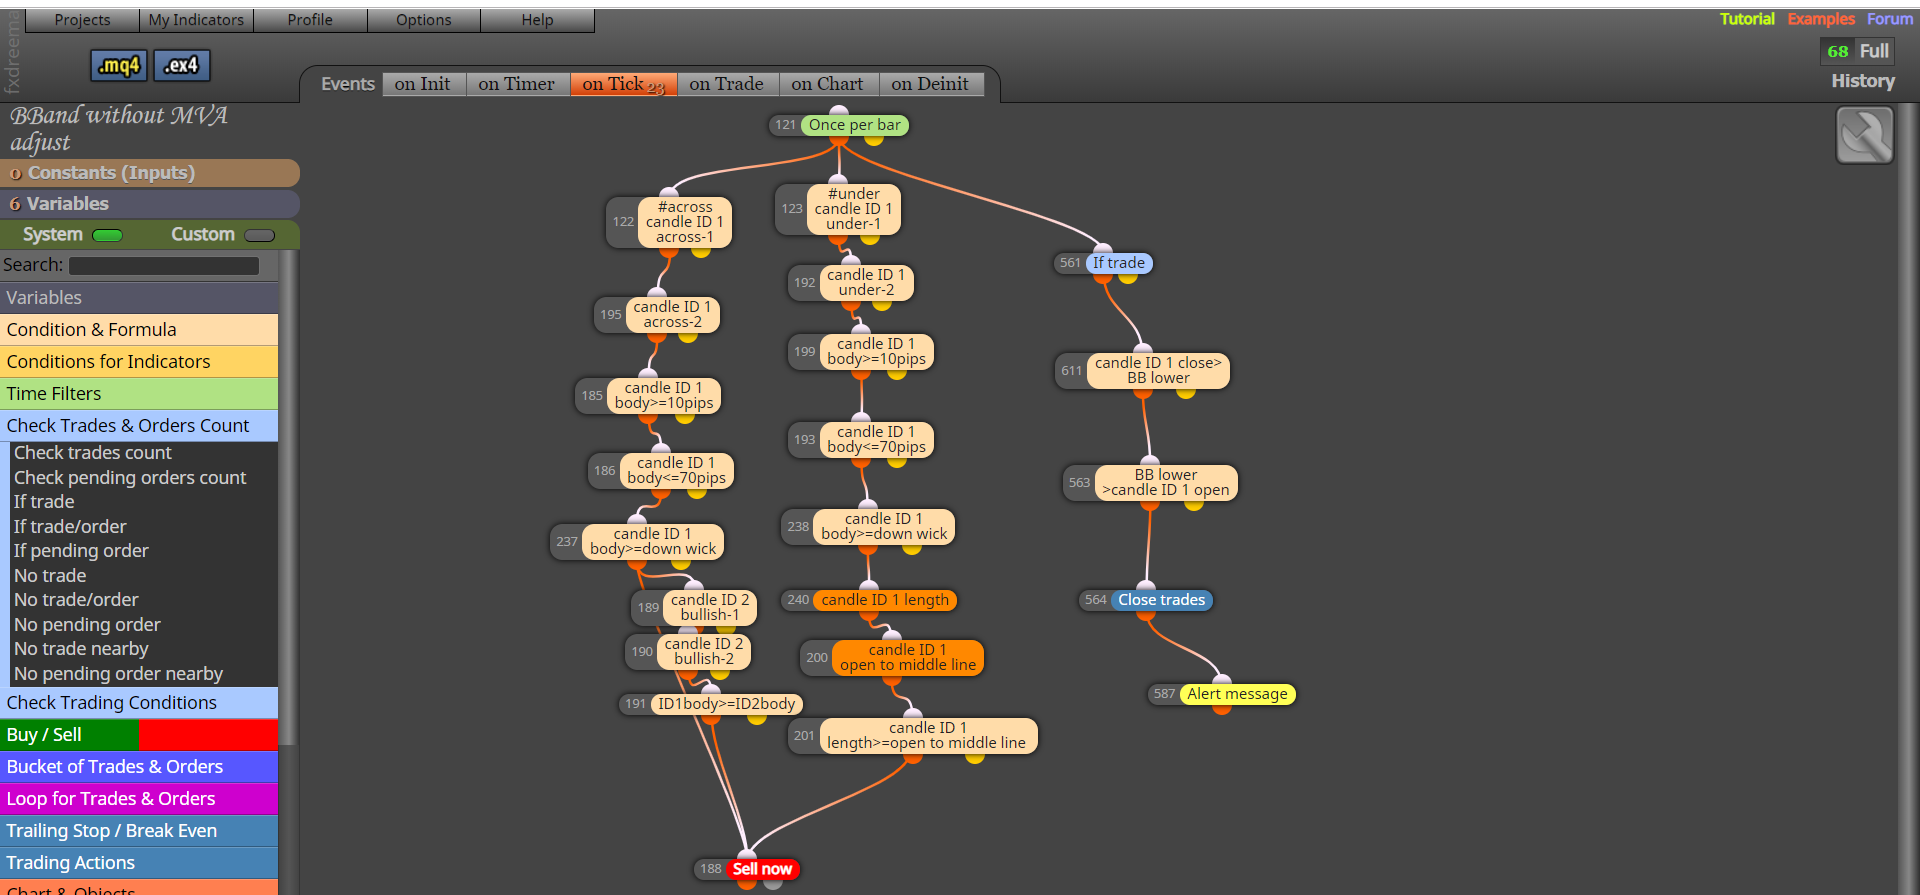
Task: Click in the Search input field
Action: coord(164,266)
